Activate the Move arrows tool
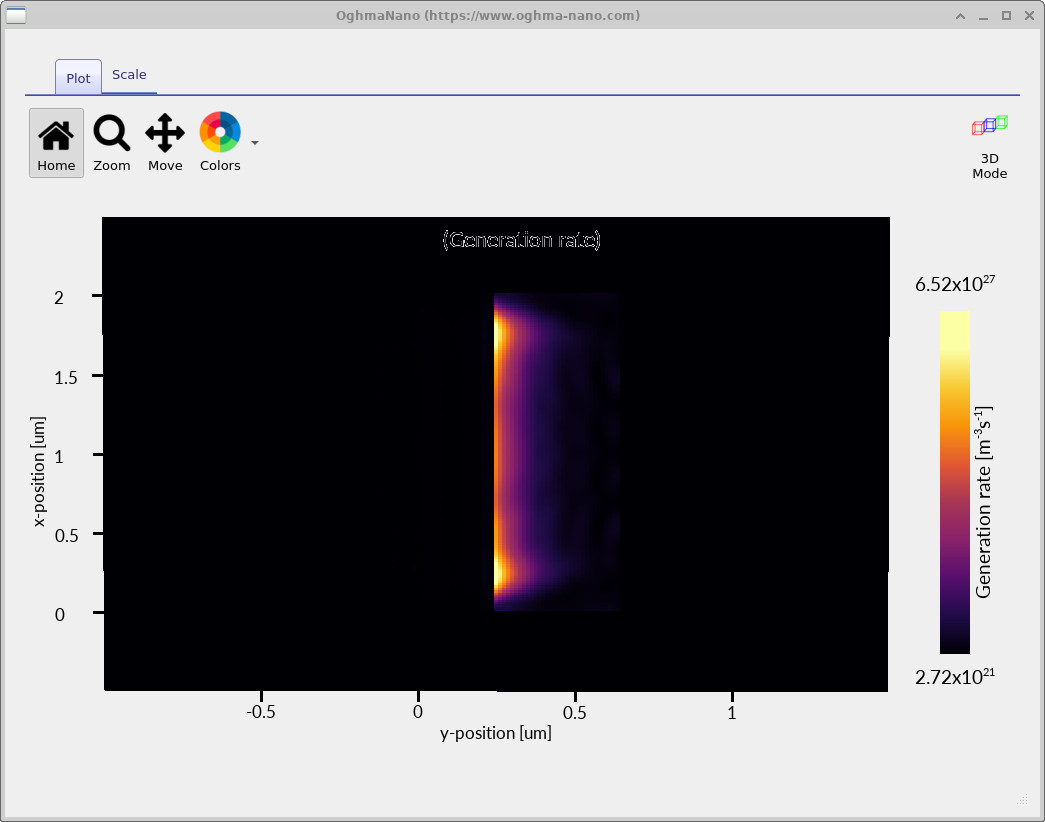The height and width of the screenshot is (822, 1045). tap(165, 143)
